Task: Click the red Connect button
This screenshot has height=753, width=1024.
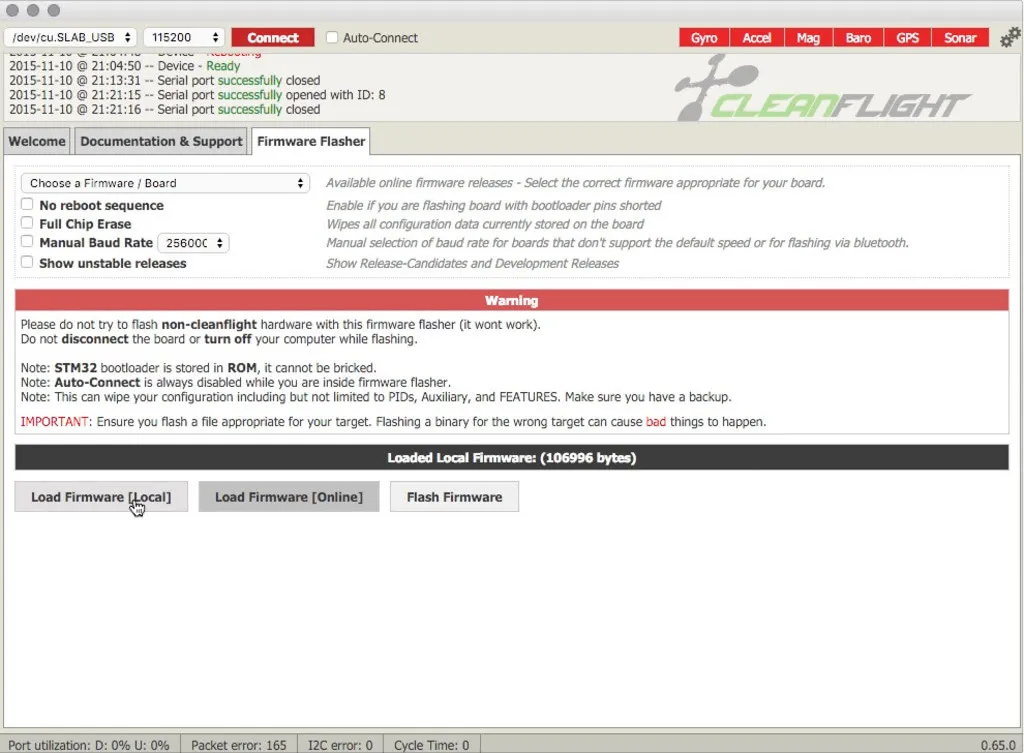Action: click(273, 38)
